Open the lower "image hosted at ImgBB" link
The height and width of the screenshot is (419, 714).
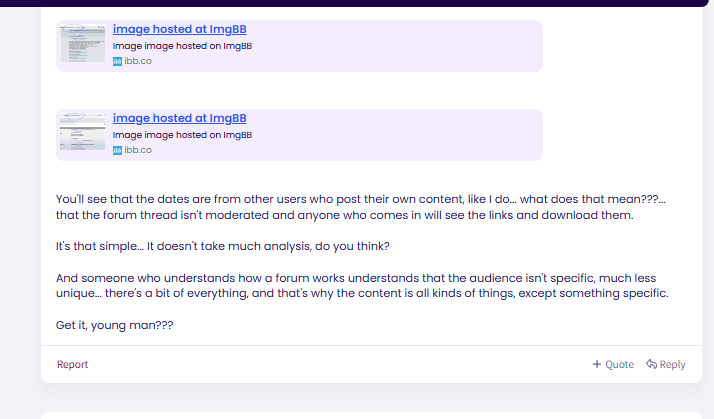179,118
